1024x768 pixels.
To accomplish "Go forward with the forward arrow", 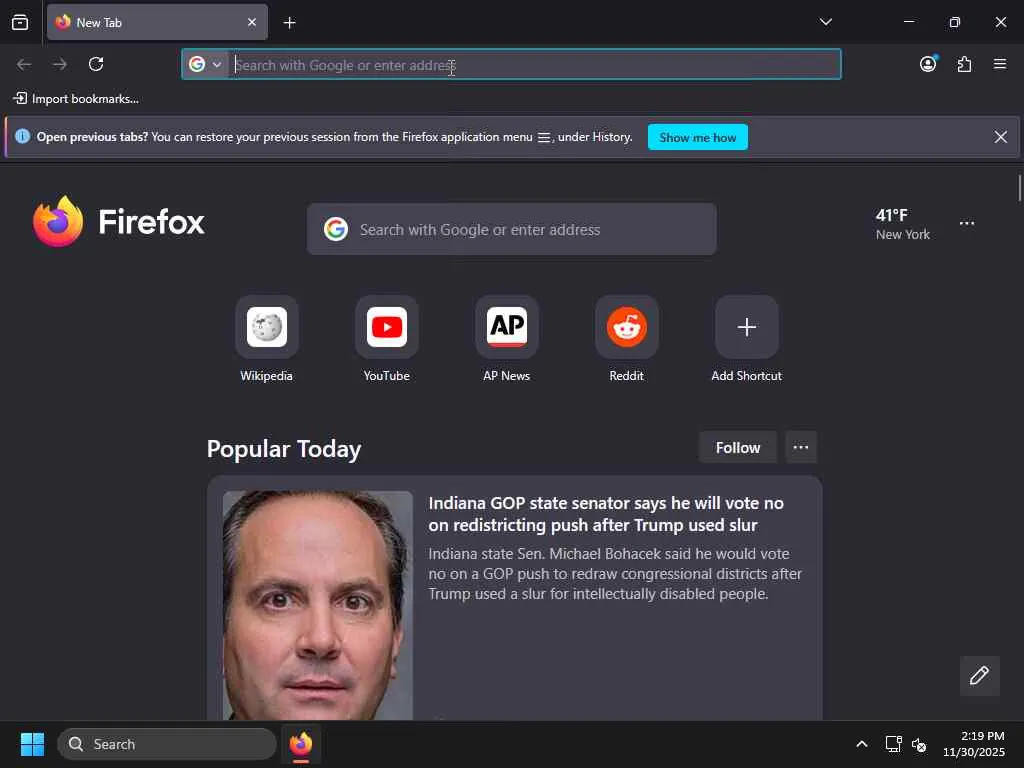I will click(60, 64).
